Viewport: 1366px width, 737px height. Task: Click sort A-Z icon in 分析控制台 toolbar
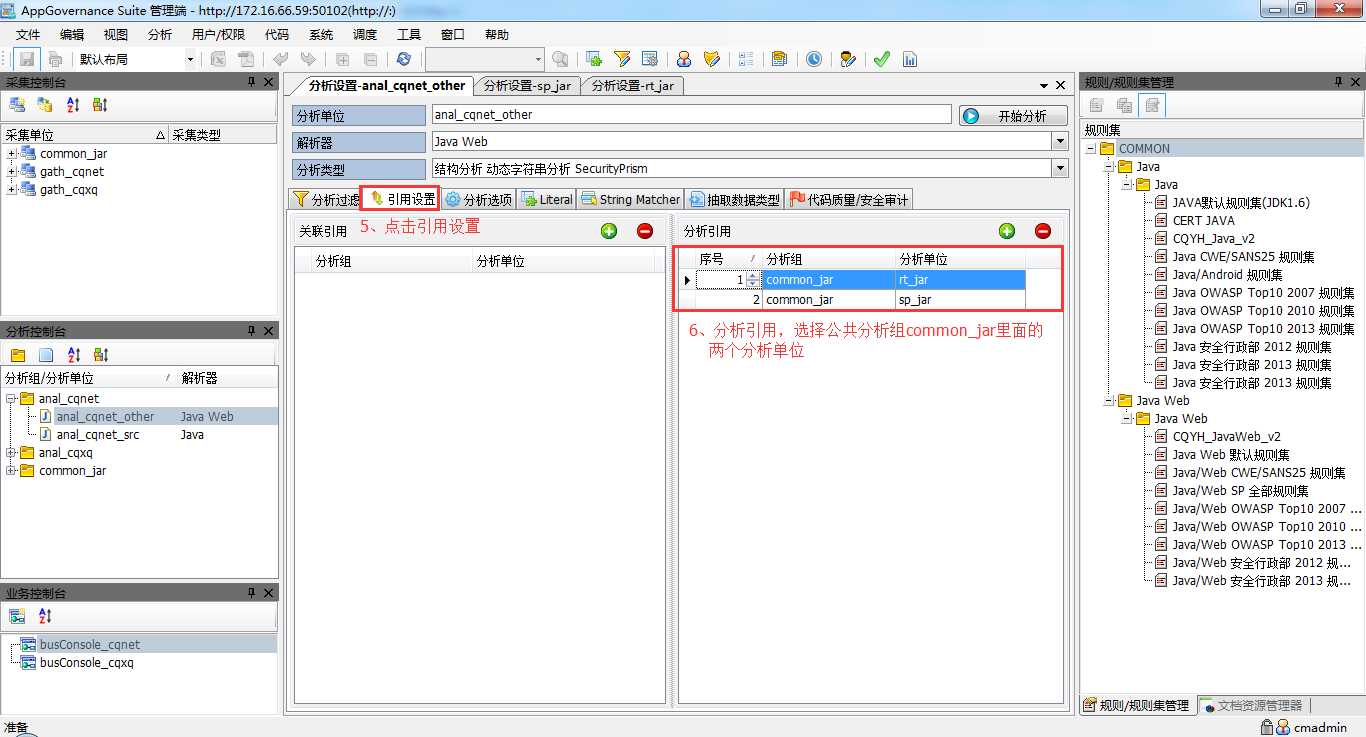coord(73,354)
